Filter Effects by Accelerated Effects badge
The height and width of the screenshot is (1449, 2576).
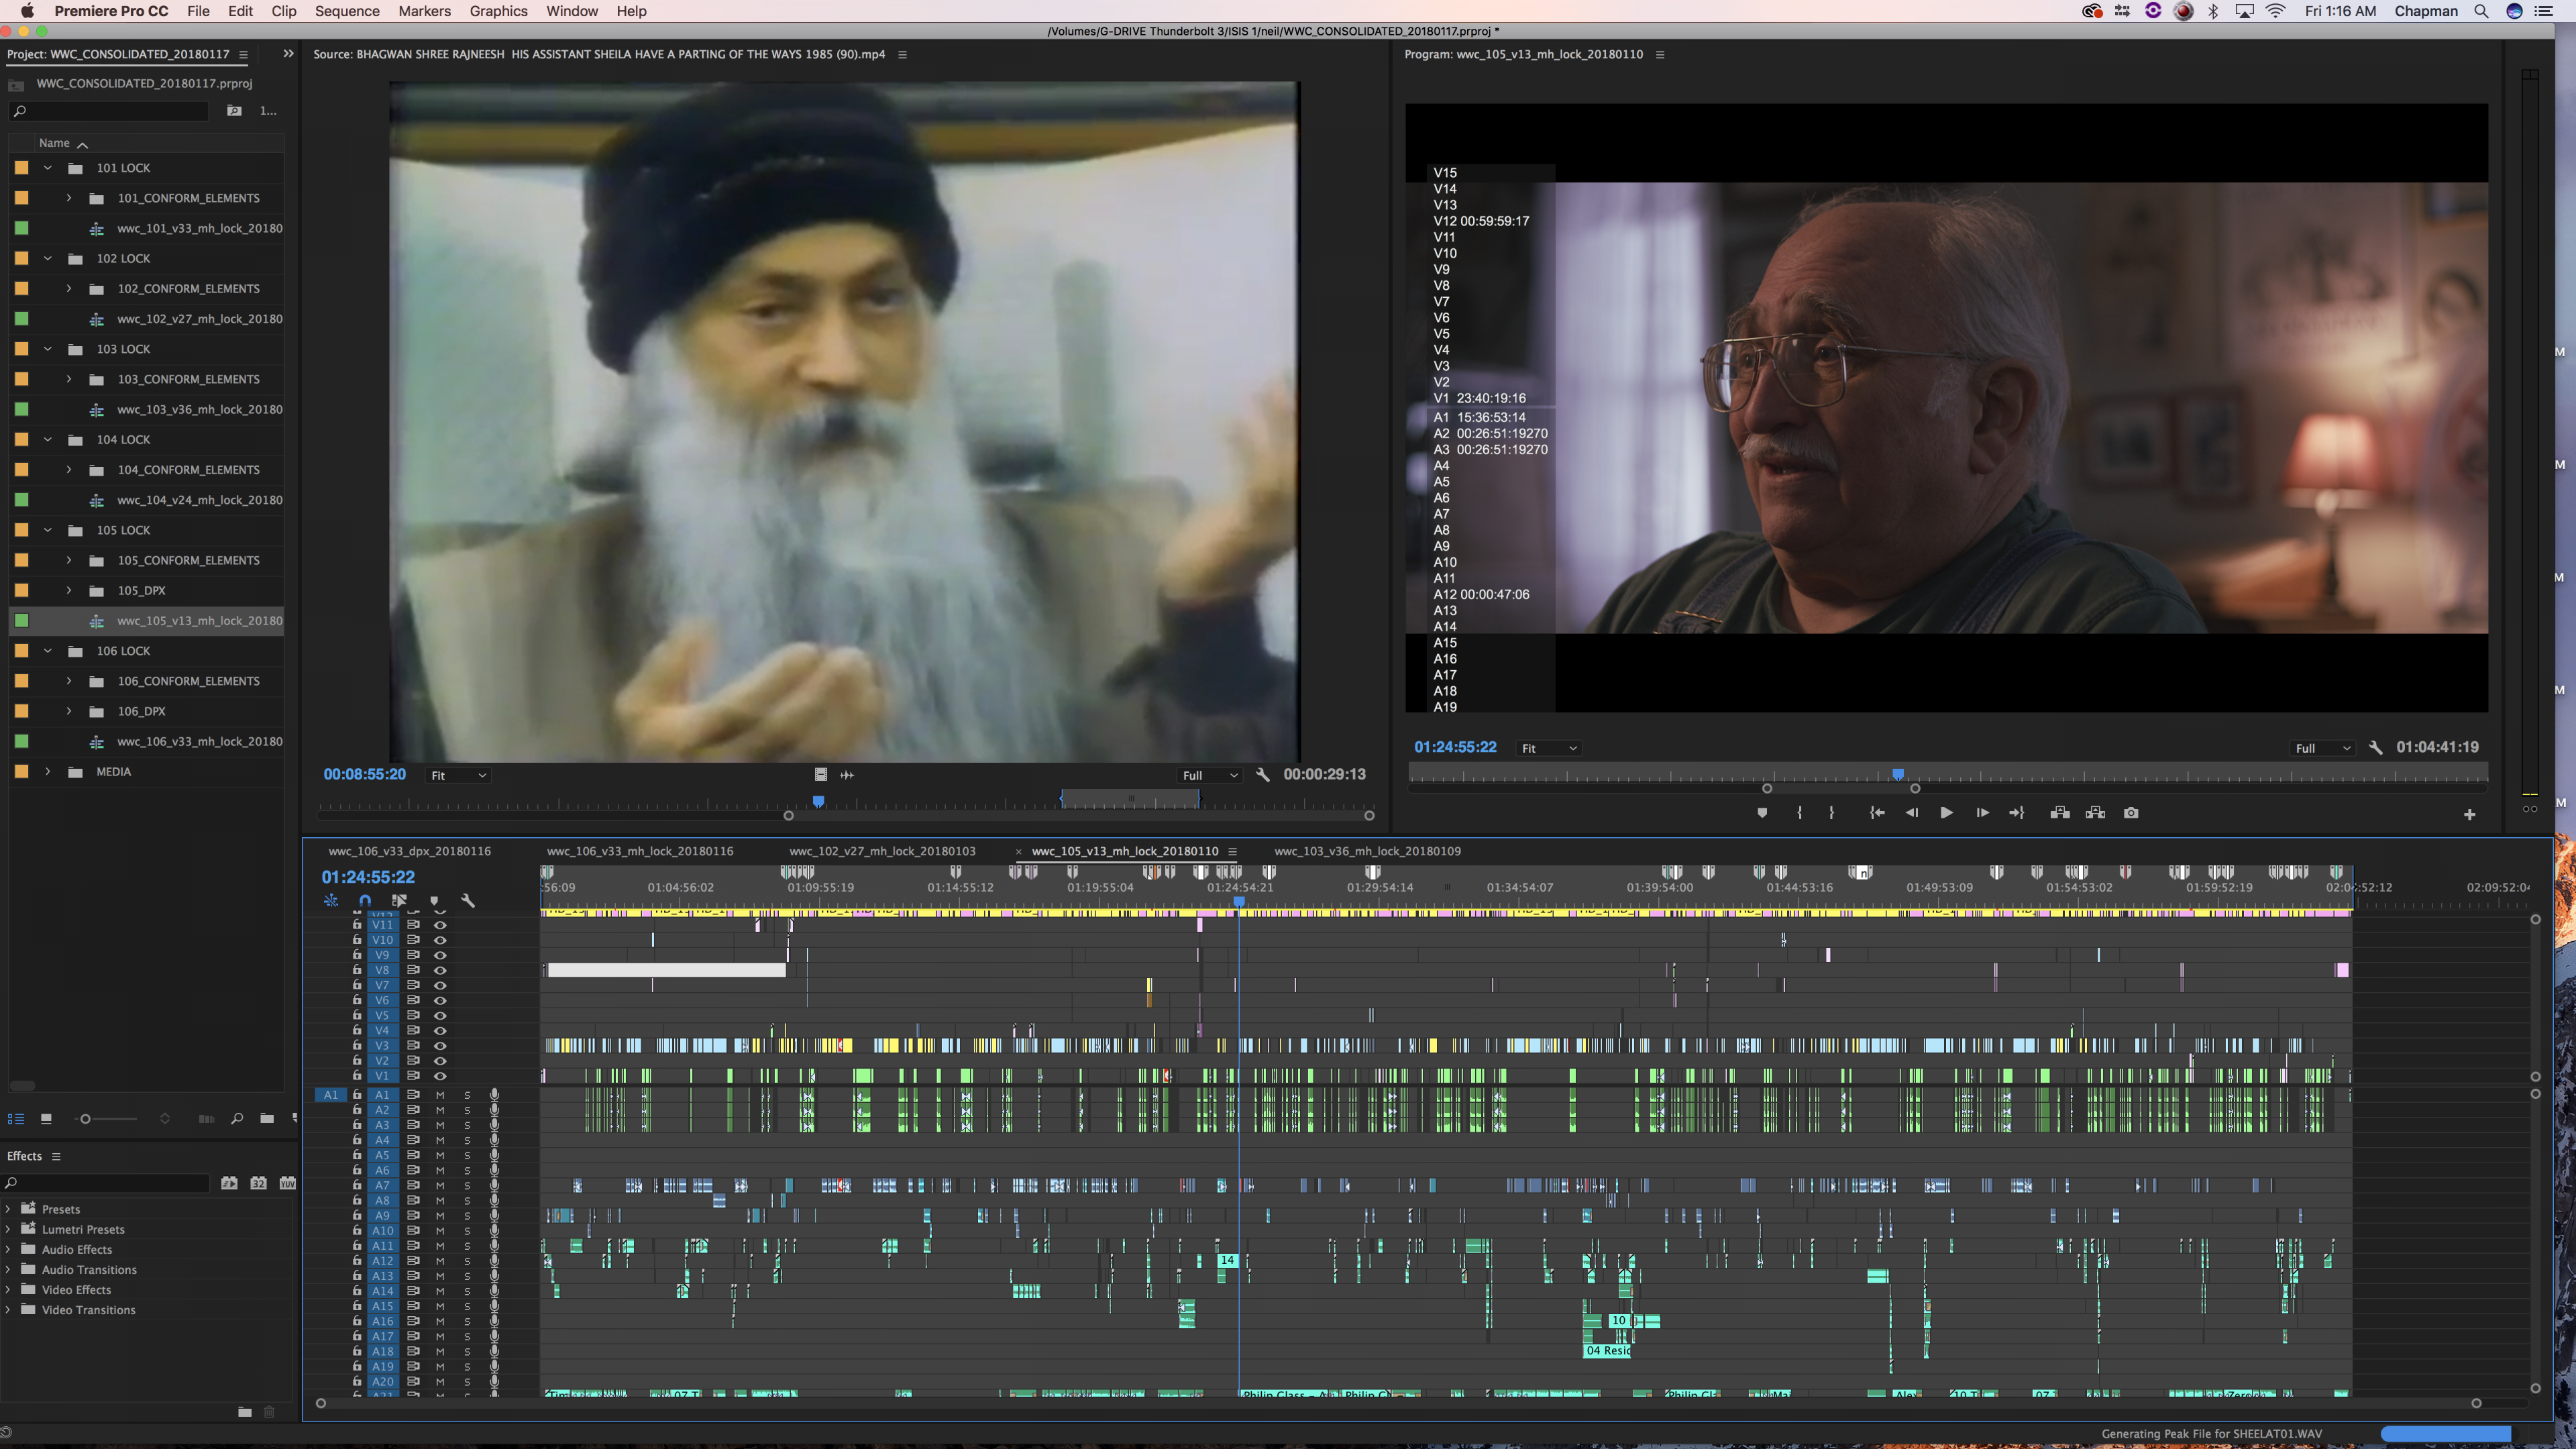(x=229, y=1183)
